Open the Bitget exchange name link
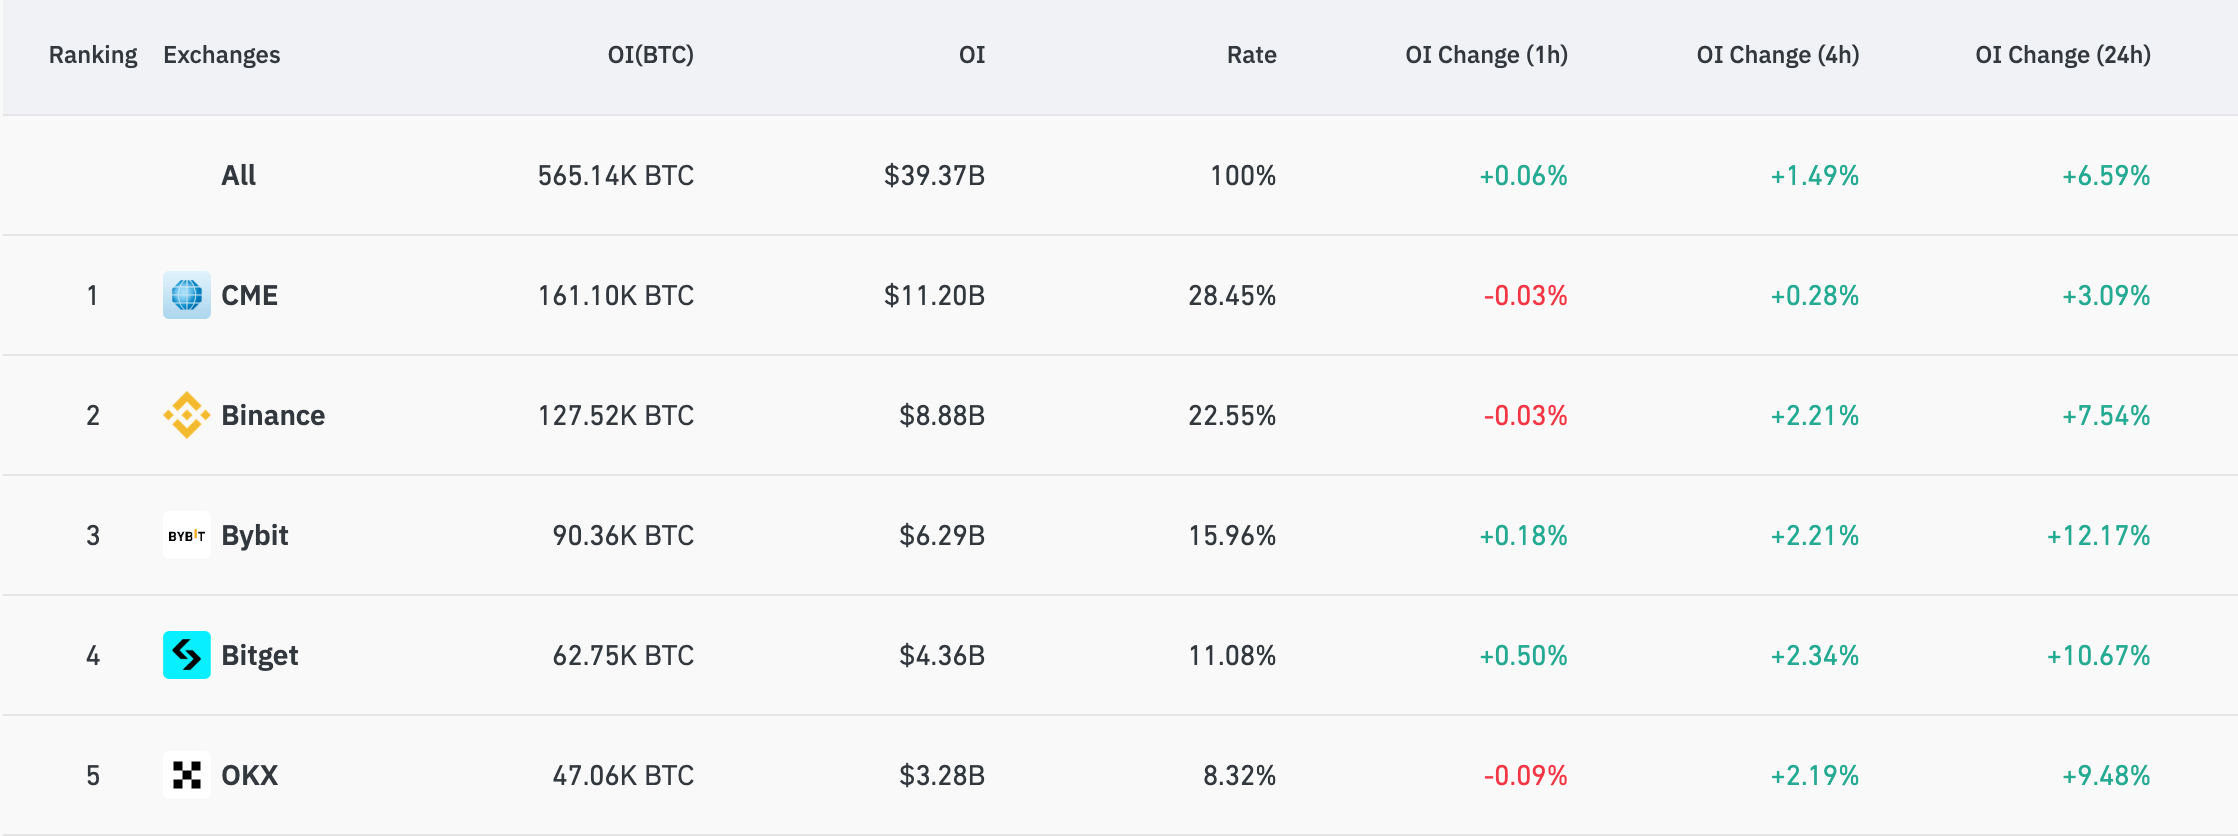The width and height of the screenshot is (2238, 836). tap(259, 655)
